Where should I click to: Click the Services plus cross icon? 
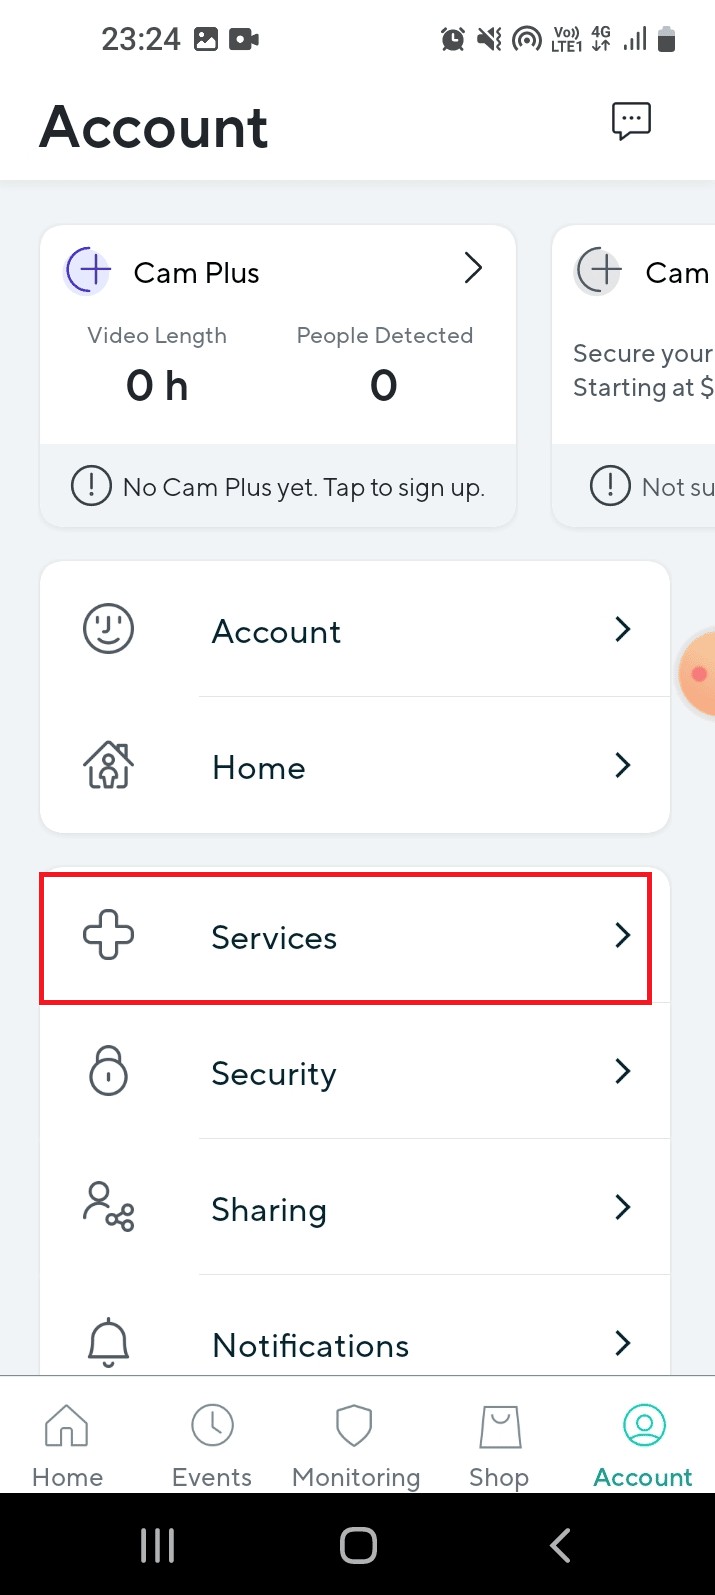[x=108, y=936]
